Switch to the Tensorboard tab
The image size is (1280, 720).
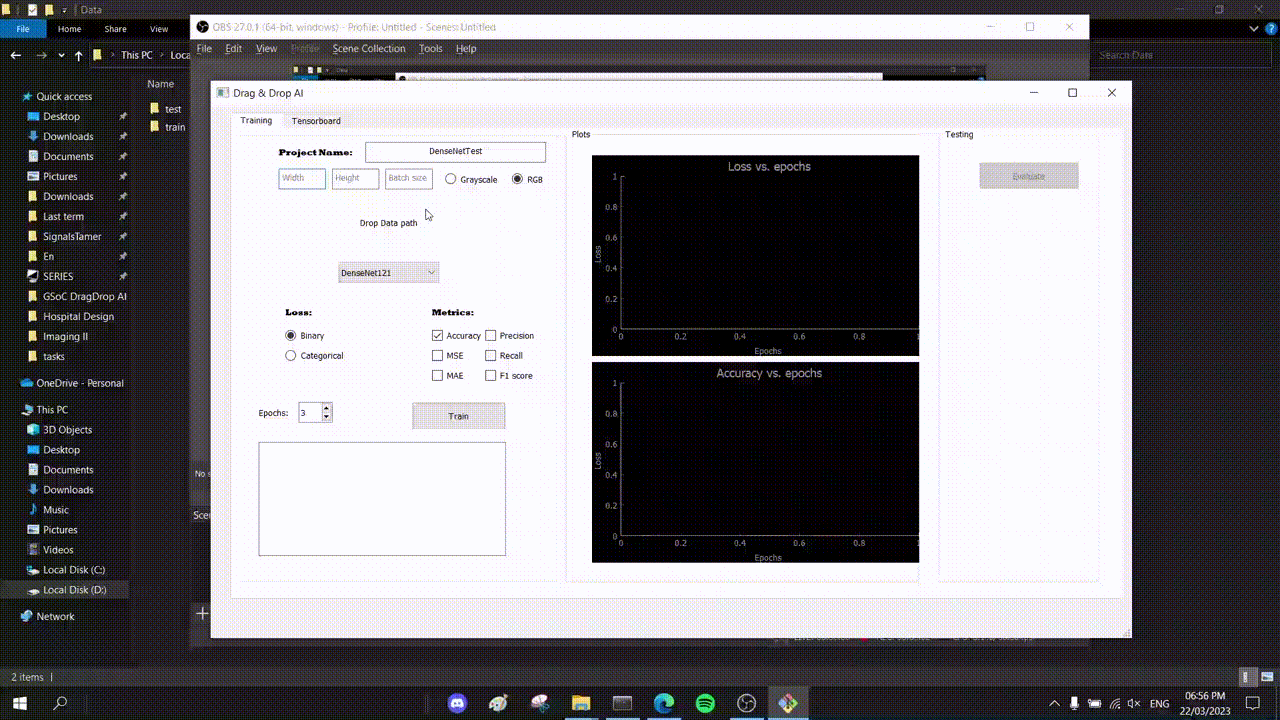point(316,121)
